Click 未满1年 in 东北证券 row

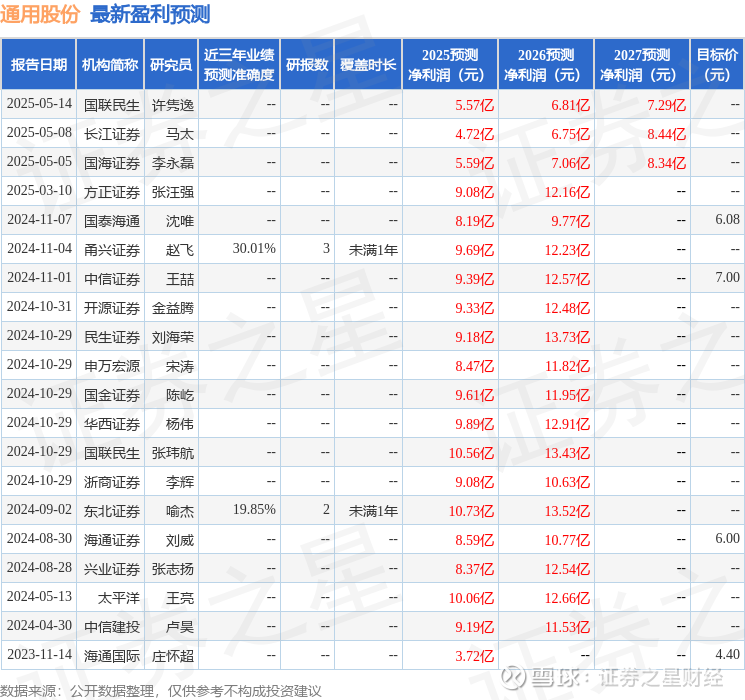coord(373,511)
